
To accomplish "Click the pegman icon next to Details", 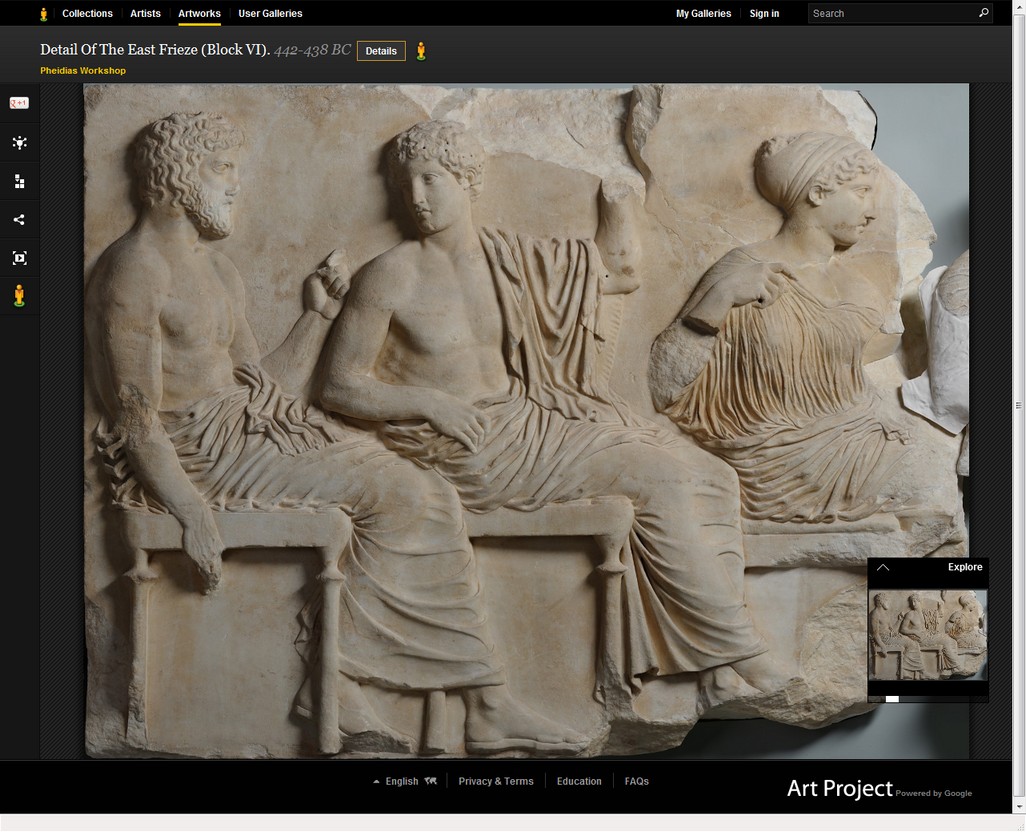I will (421, 51).
